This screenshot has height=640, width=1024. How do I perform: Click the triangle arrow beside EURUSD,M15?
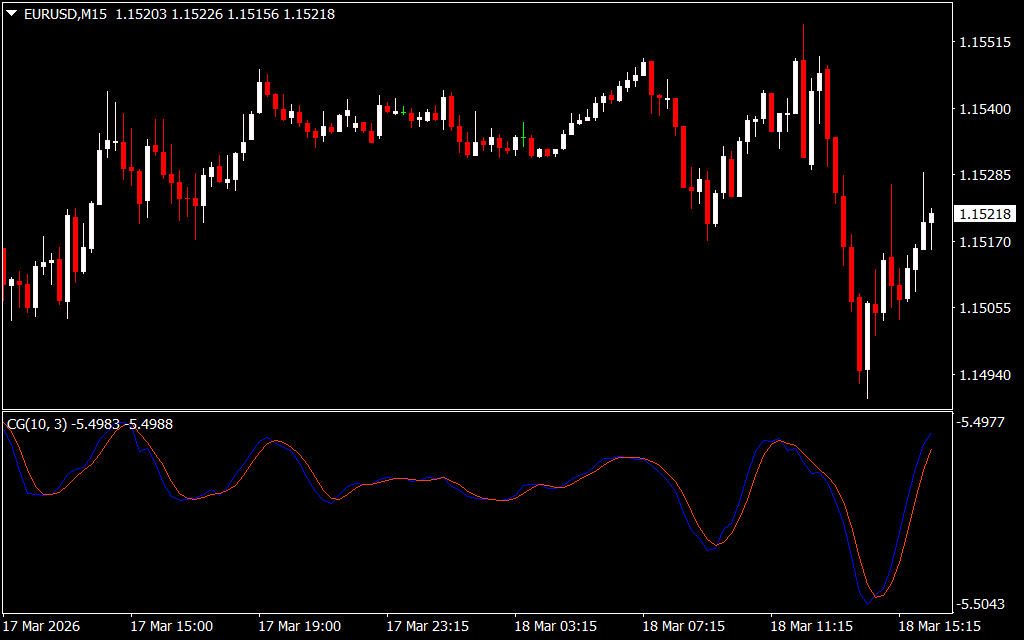(x=11, y=15)
